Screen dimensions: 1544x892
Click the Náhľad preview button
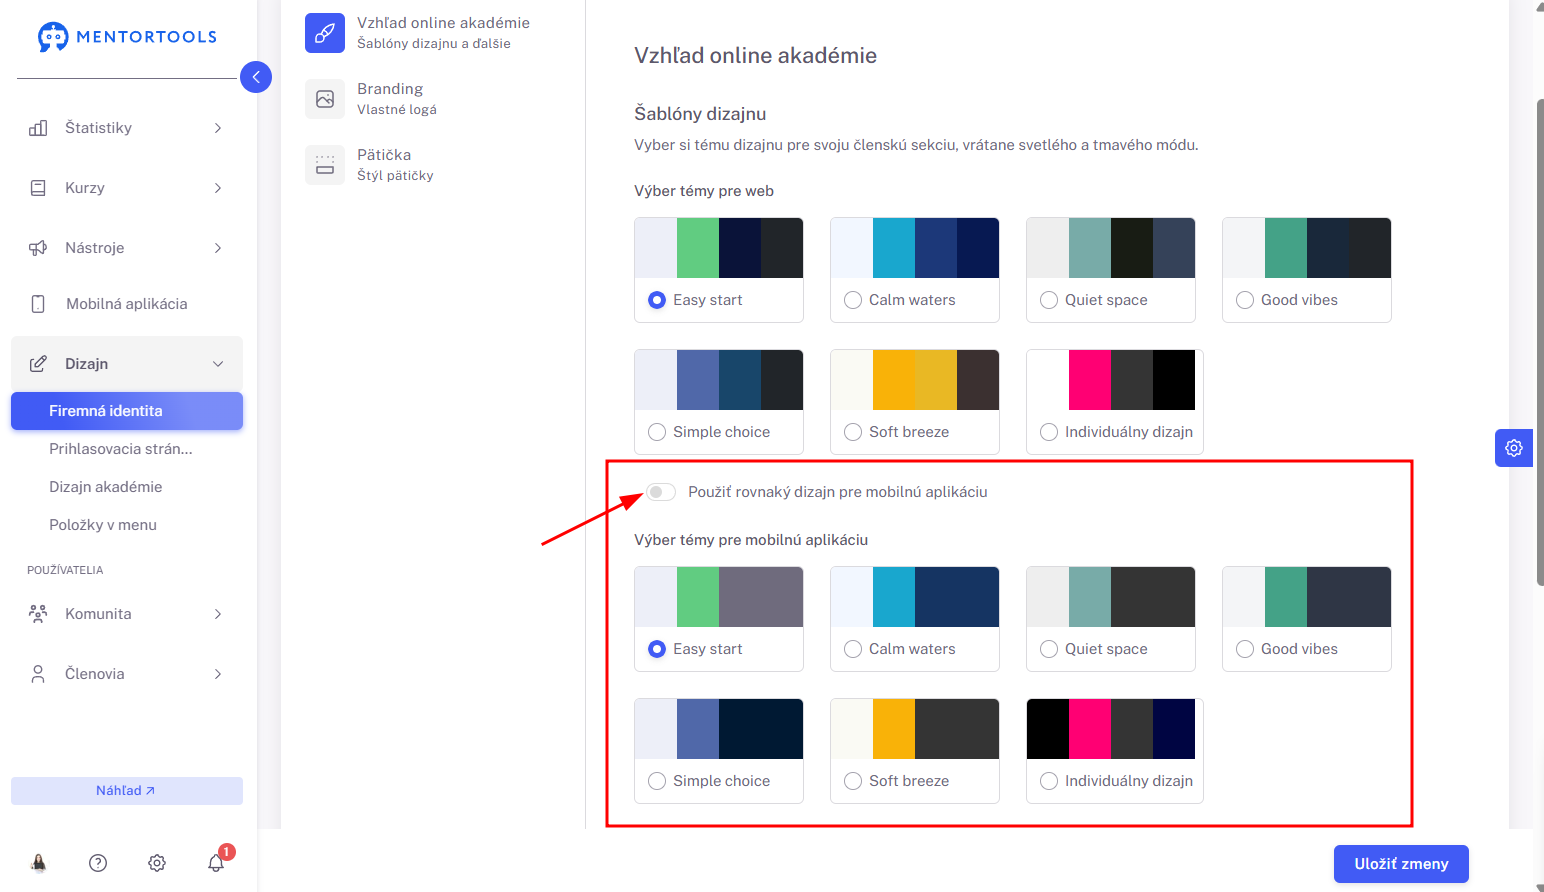[x=127, y=791]
